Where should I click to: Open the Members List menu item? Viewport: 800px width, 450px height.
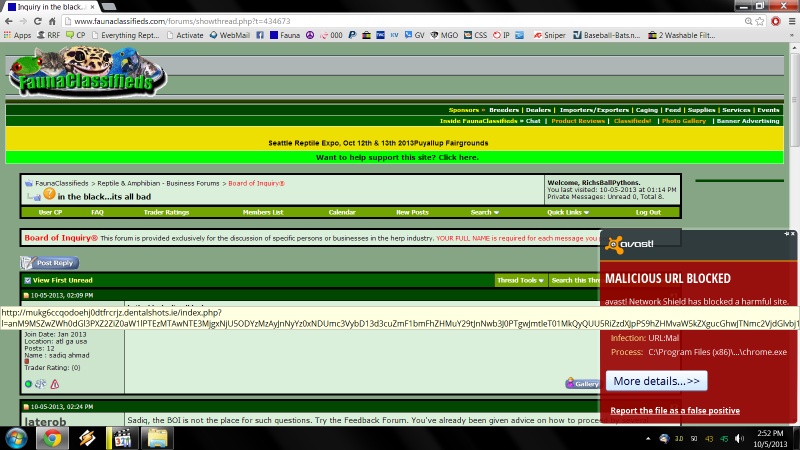pos(263,212)
